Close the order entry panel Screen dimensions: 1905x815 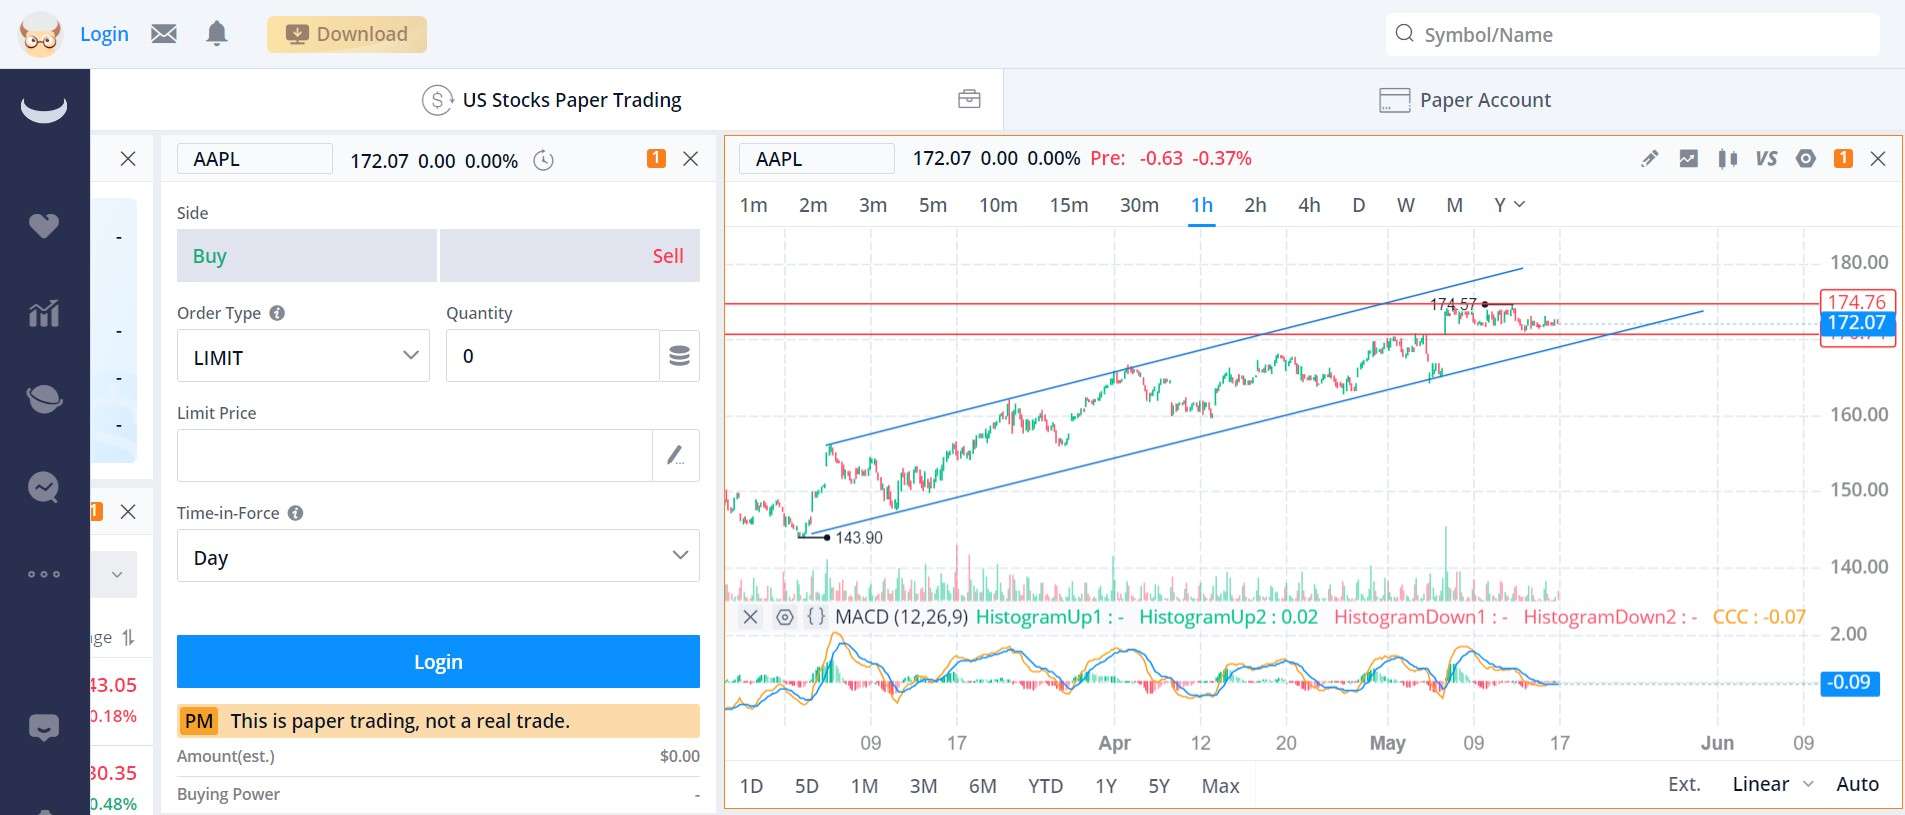pos(691,158)
